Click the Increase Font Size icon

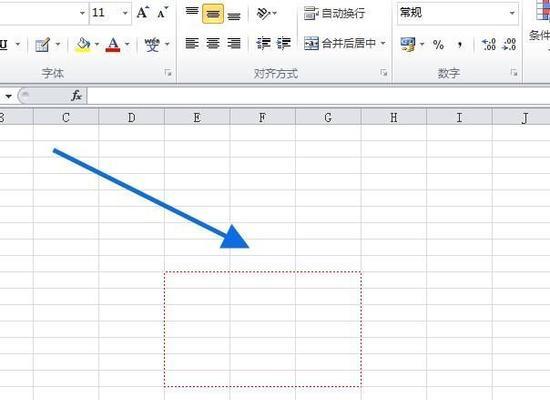point(143,13)
